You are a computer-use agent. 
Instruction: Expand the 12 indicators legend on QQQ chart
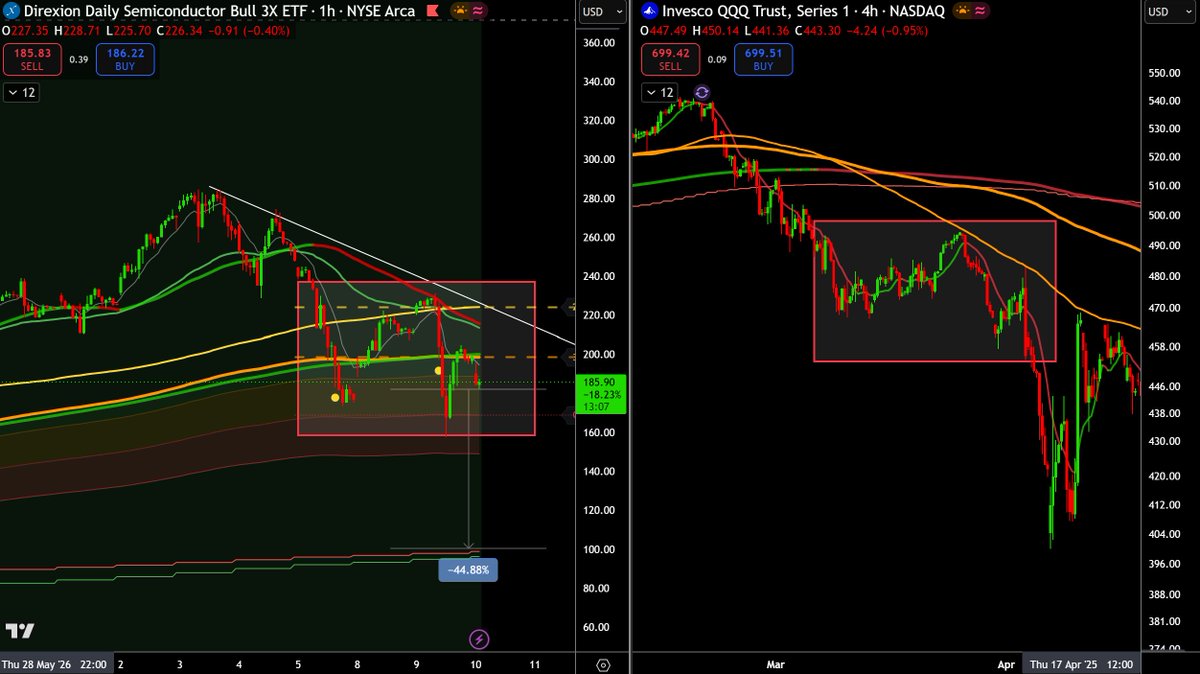point(659,92)
